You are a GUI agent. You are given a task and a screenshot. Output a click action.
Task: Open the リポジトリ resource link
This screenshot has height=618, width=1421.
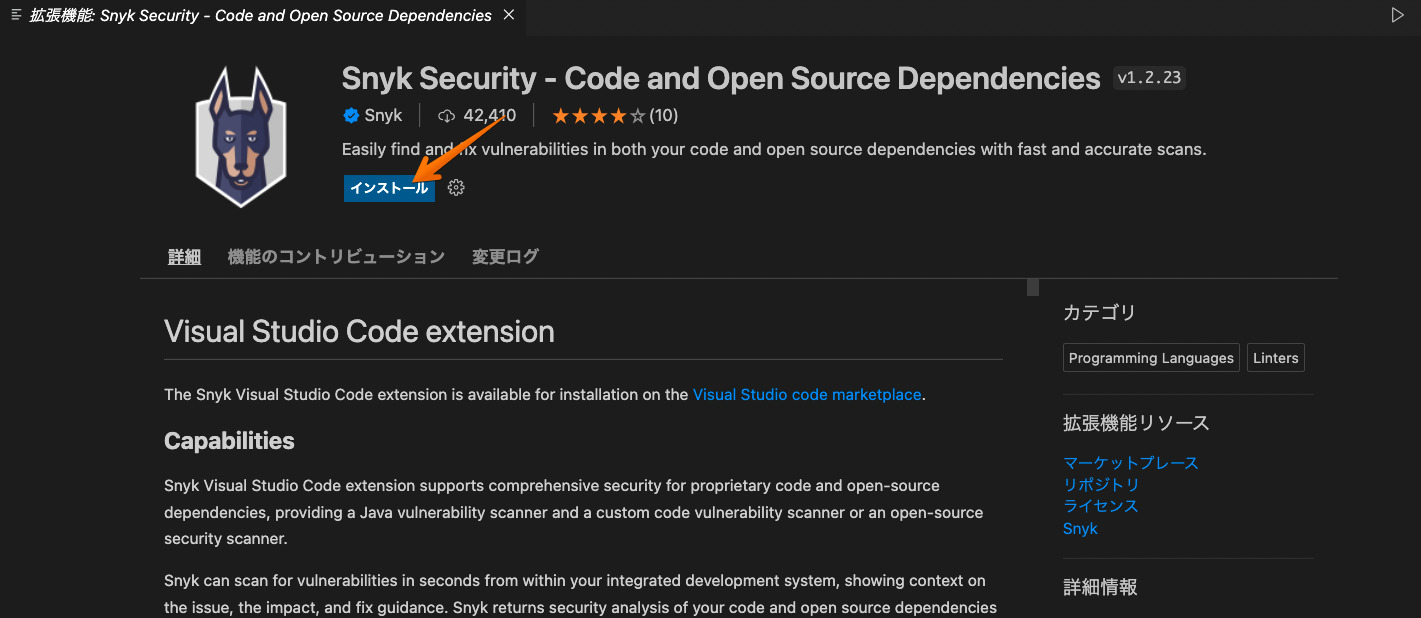click(x=1101, y=485)
